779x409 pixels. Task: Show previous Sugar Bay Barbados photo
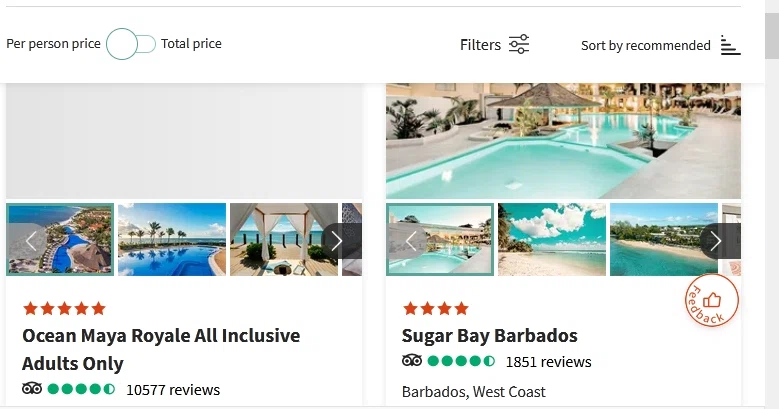click(411, 240)
